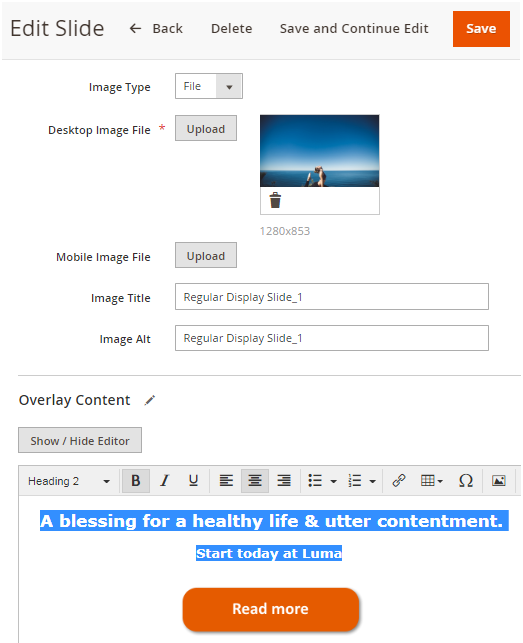Expand the numbered list style arrow
The width and height of the screenshot is (523, 643).
(x=372, y=481)
